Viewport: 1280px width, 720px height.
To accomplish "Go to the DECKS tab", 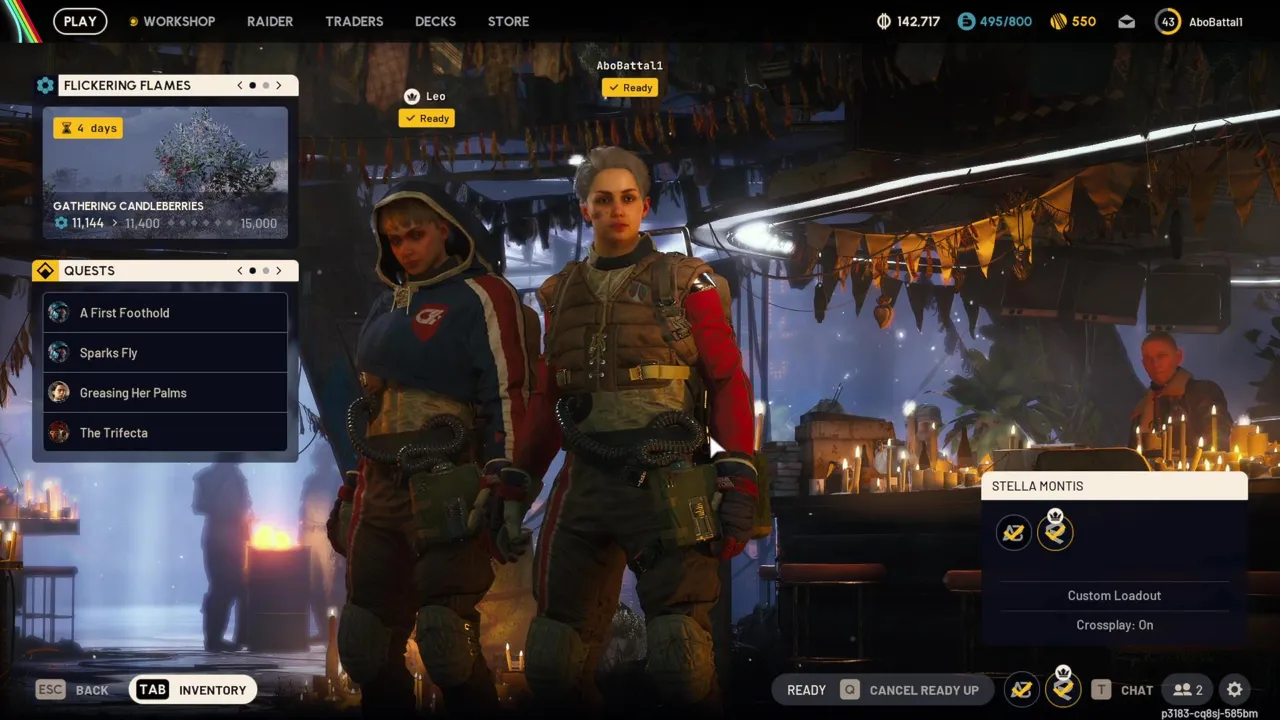I will click(435, 21).
